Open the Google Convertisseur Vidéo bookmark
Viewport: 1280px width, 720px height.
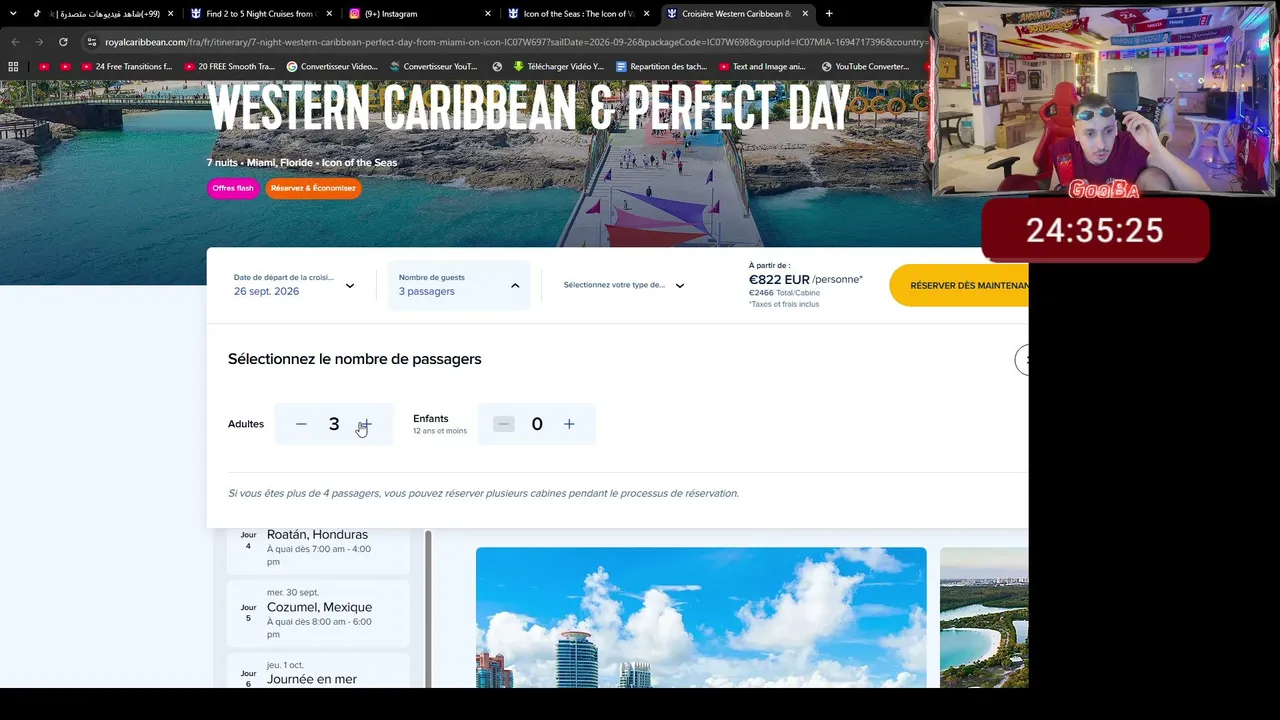pos(332,67)
